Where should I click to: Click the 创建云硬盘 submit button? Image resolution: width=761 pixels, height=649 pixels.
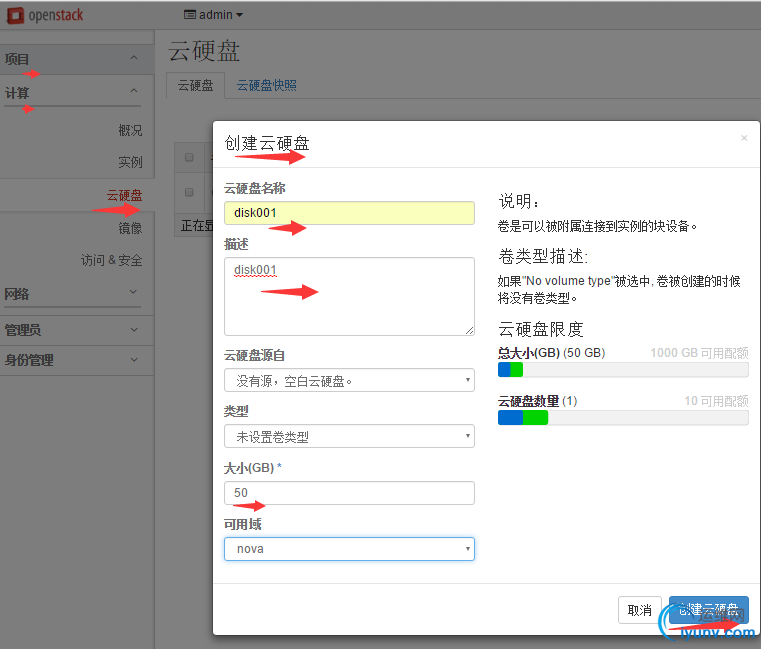click(708, 610)
